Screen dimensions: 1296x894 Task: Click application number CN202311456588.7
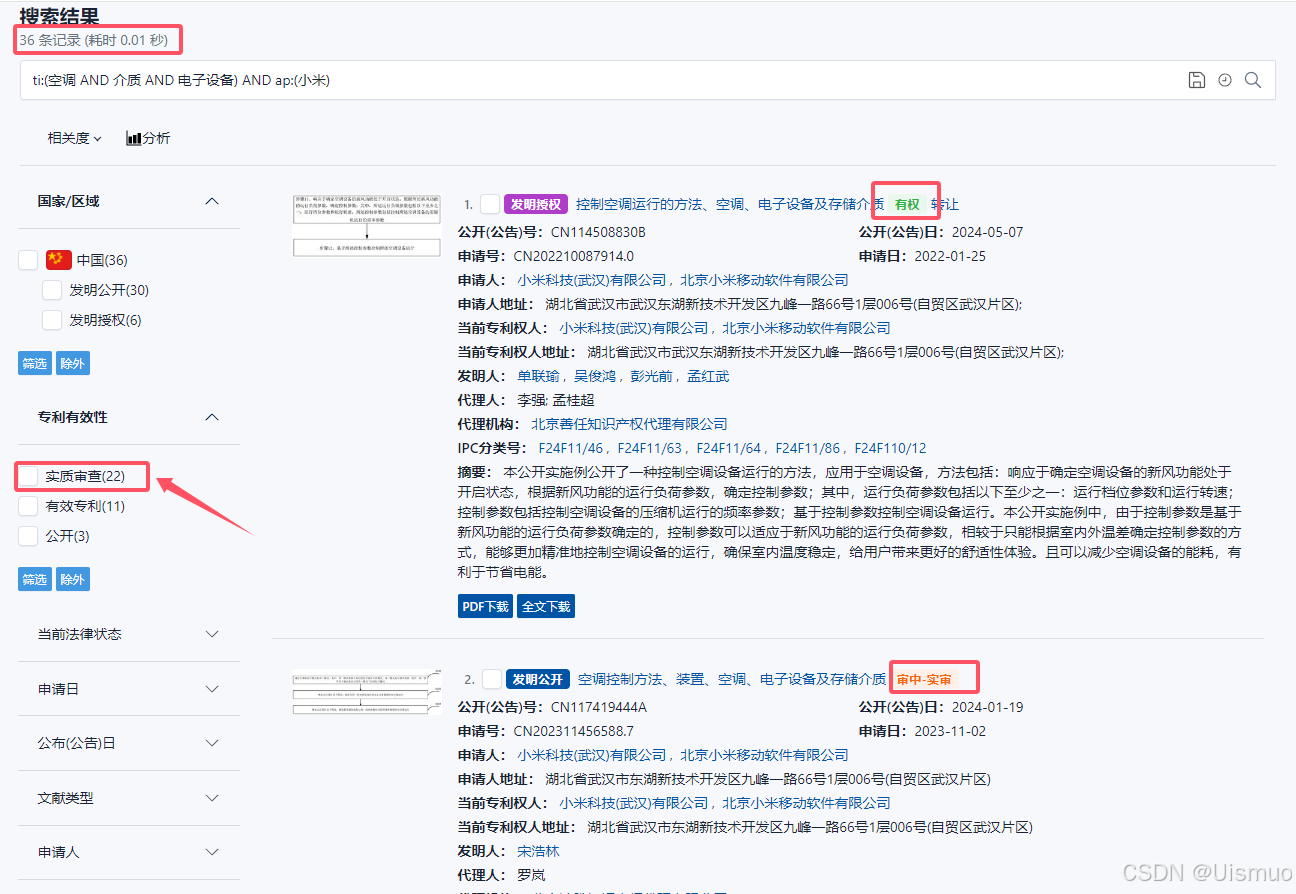pyautogui.click(x=574, y=731)
